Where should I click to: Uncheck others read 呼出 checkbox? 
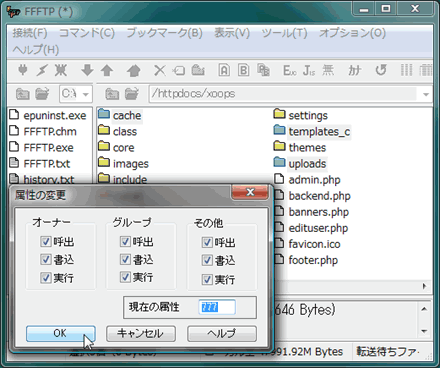pyautogui.click(x=207, y=242)
